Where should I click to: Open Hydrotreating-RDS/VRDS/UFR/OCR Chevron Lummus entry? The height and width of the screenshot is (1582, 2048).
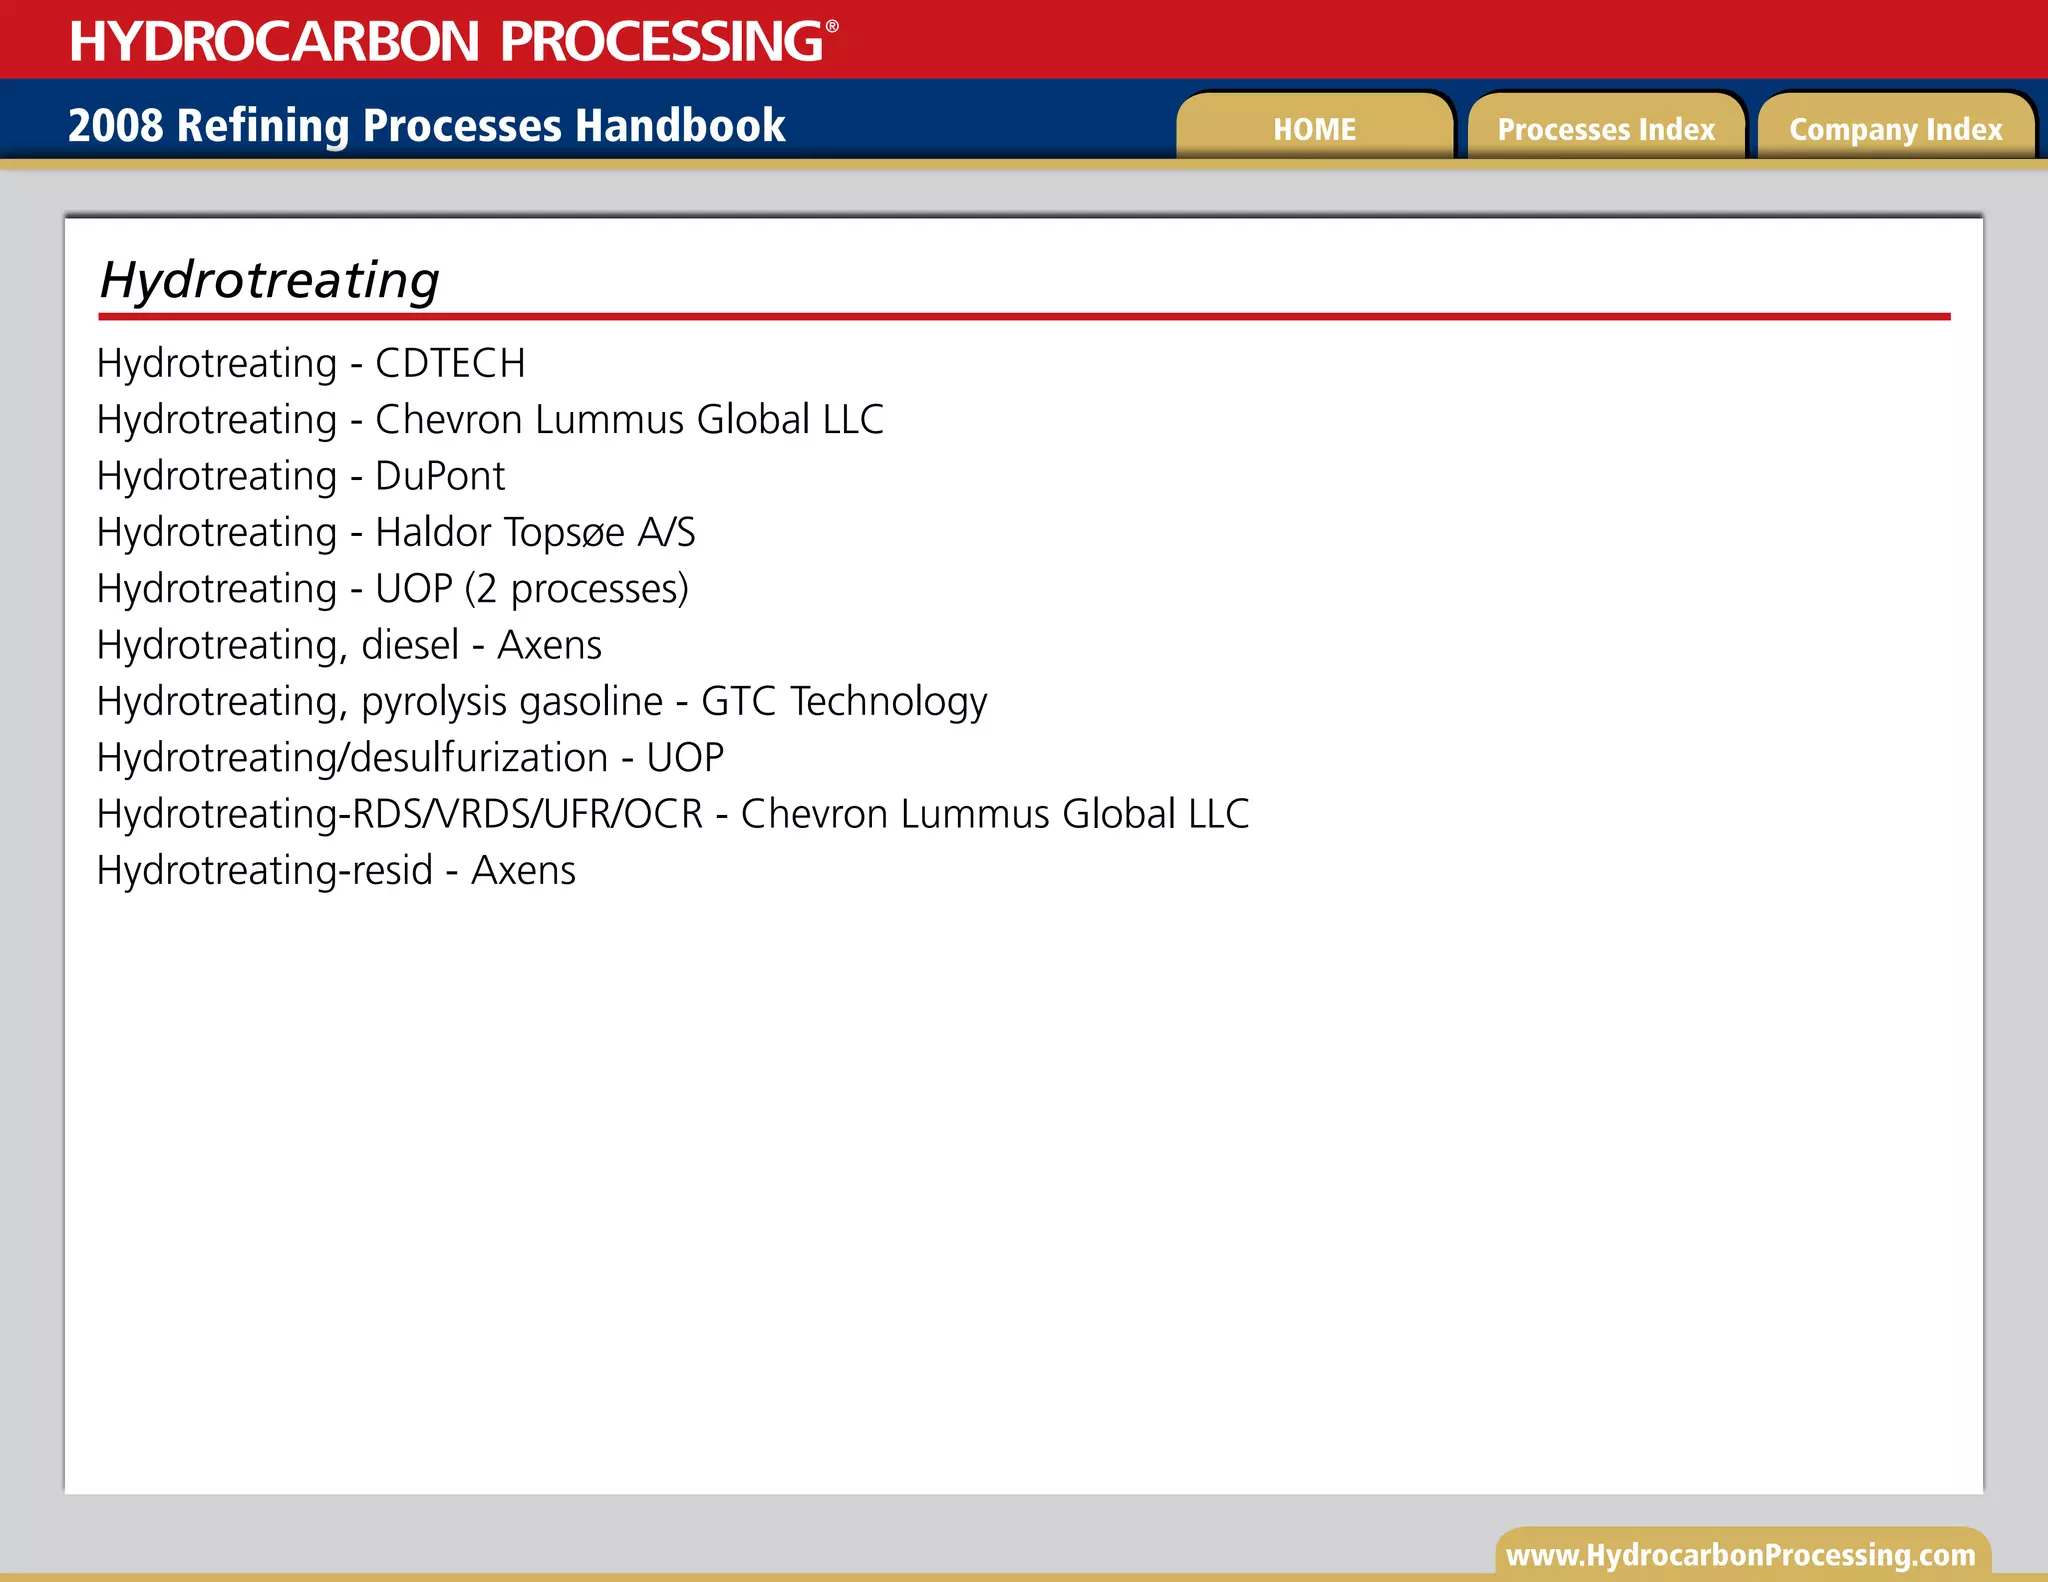tap(673, 814)
